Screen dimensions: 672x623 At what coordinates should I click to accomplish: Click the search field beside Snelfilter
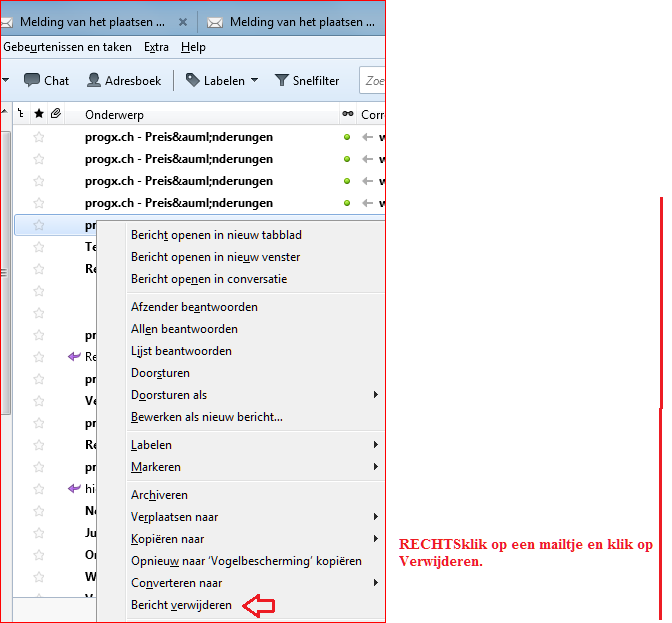374,80
